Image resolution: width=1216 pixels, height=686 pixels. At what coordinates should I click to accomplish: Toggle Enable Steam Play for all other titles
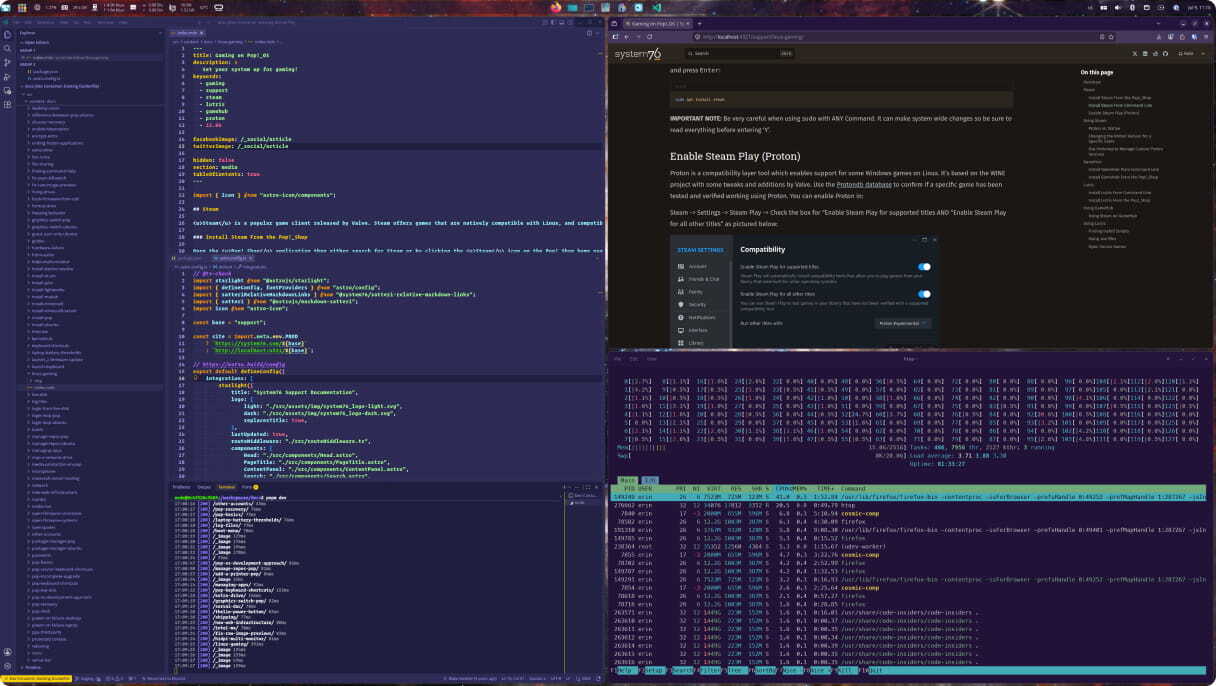(924, 294)
